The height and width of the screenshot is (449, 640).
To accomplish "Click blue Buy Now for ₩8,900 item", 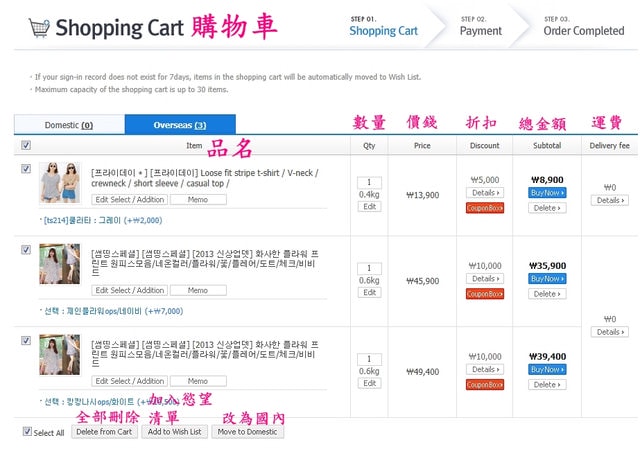I will pos(547,193).
